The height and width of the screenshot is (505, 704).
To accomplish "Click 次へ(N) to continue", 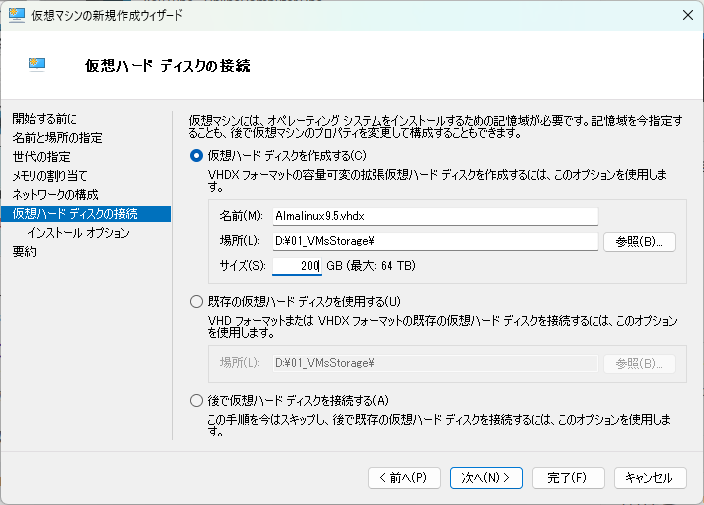I will pos(486,478).
